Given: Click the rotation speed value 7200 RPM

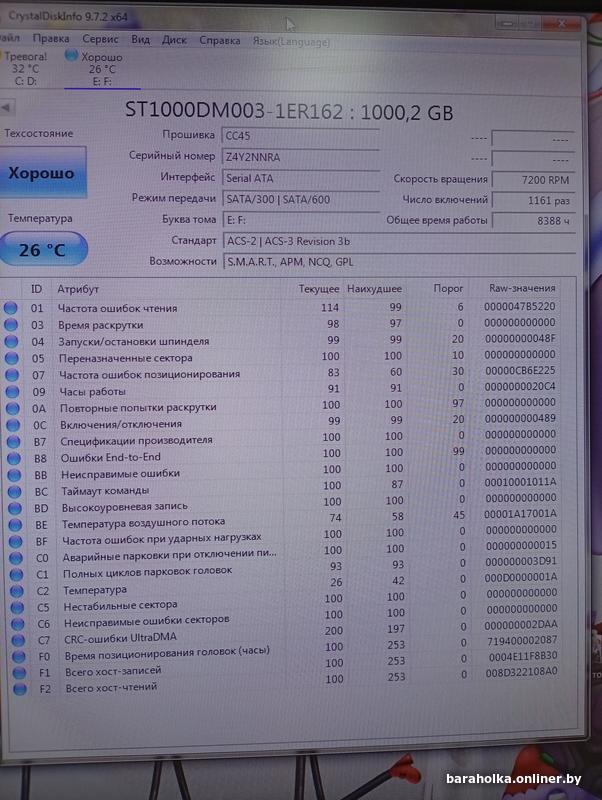Looking at the screenshot, I should coord(533,180).
